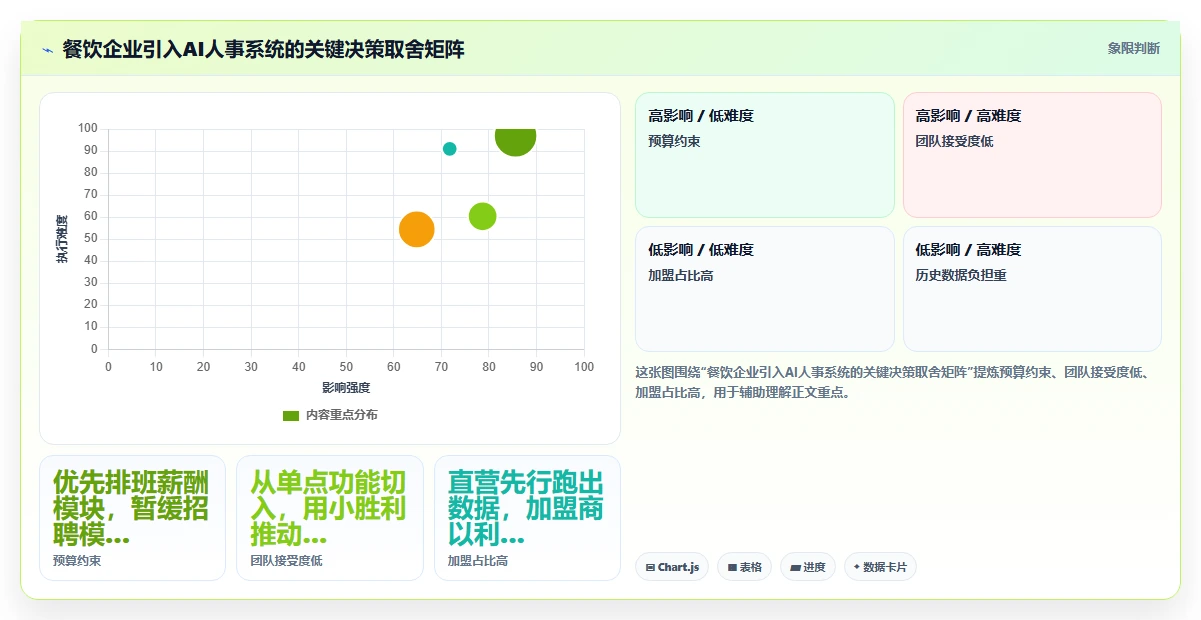The width and height of the screenshot is (1201, 620).
Task: Click the 数据卡片 tag icon
Action: click(857, 567)
